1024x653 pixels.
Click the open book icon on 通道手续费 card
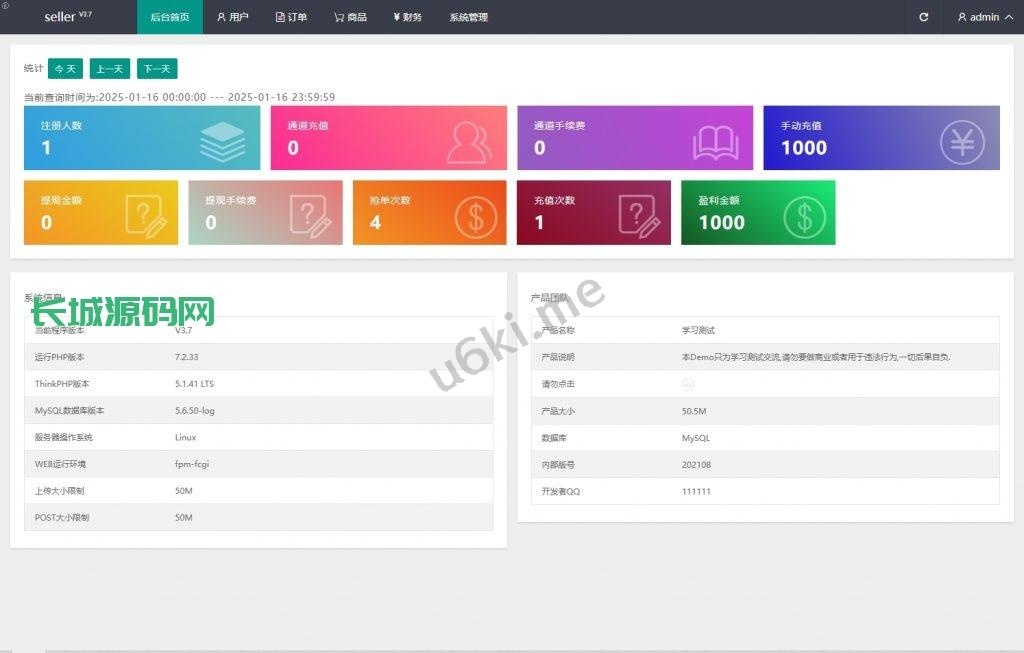click(716, 142)
